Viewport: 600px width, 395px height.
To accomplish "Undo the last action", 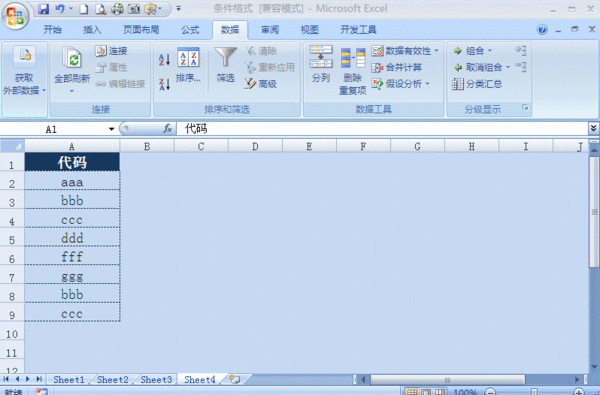I will pos(60,9).
